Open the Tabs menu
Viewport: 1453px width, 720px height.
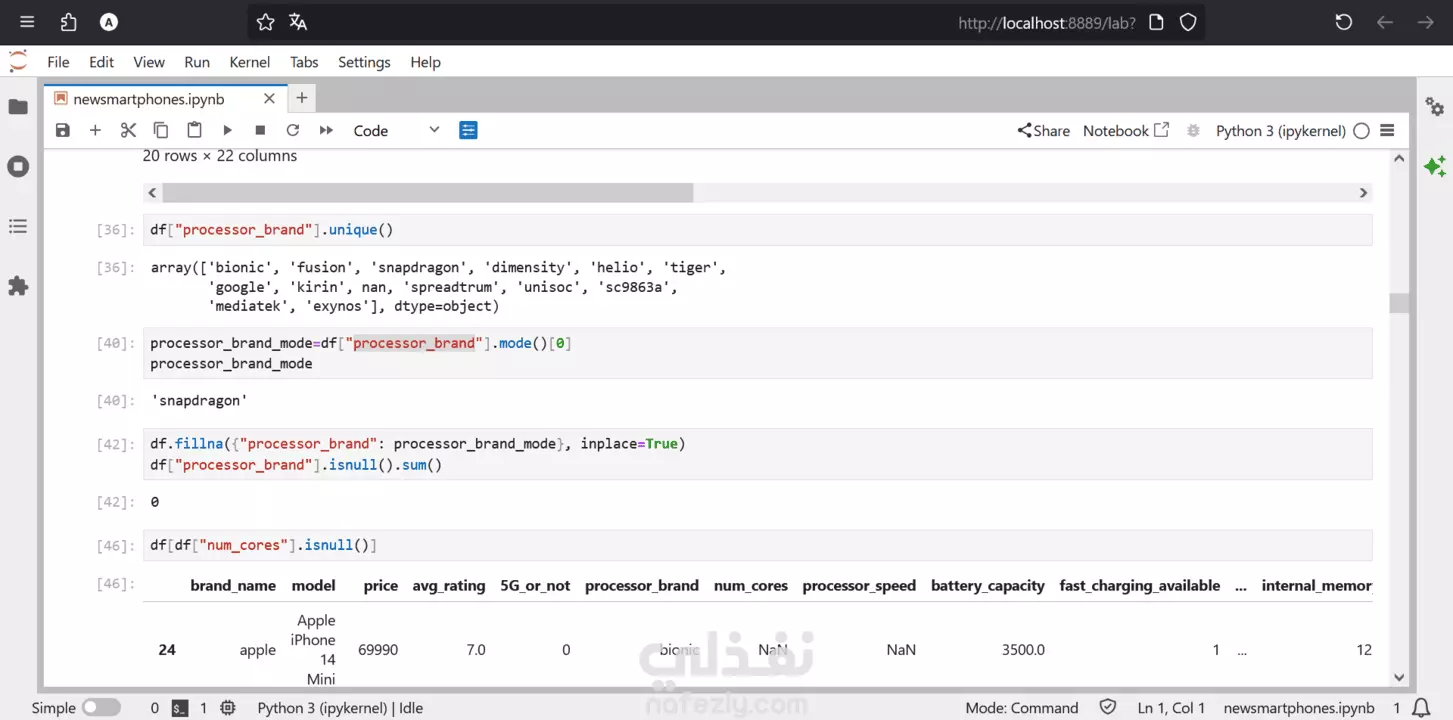coord(304,62)
